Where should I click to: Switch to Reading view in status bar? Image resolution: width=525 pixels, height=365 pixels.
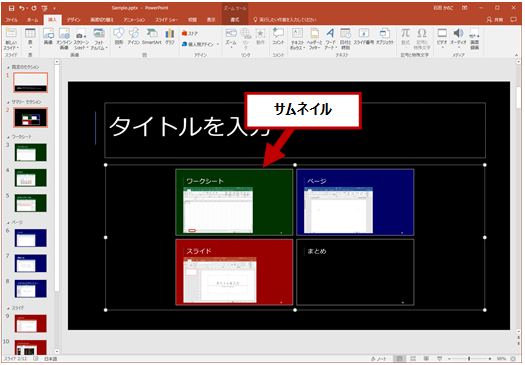pos(426,359)
